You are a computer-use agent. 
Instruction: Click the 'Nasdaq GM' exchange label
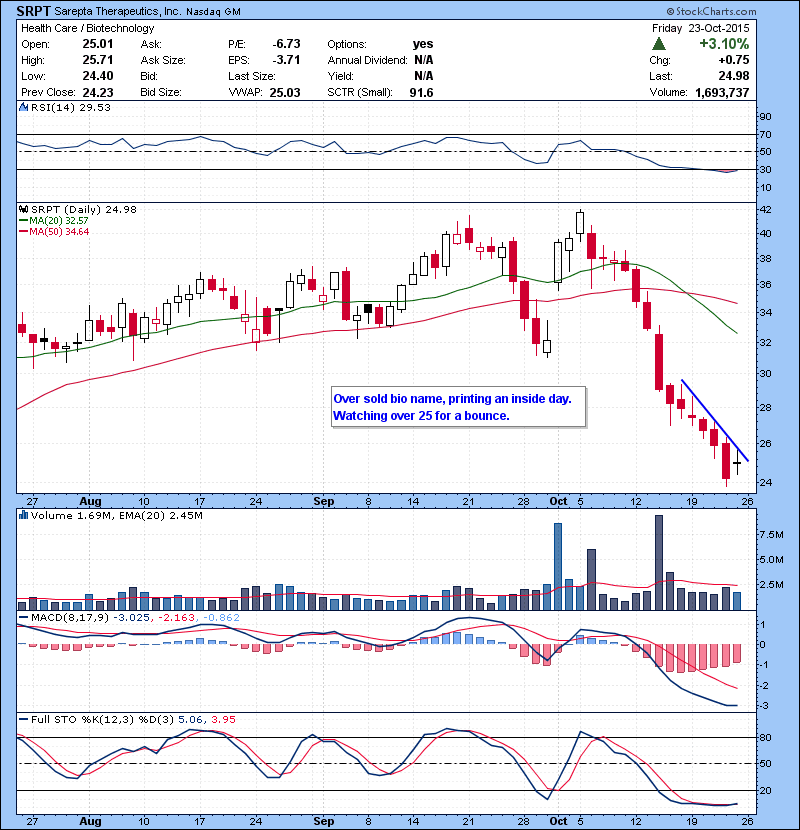pos(213,12)
